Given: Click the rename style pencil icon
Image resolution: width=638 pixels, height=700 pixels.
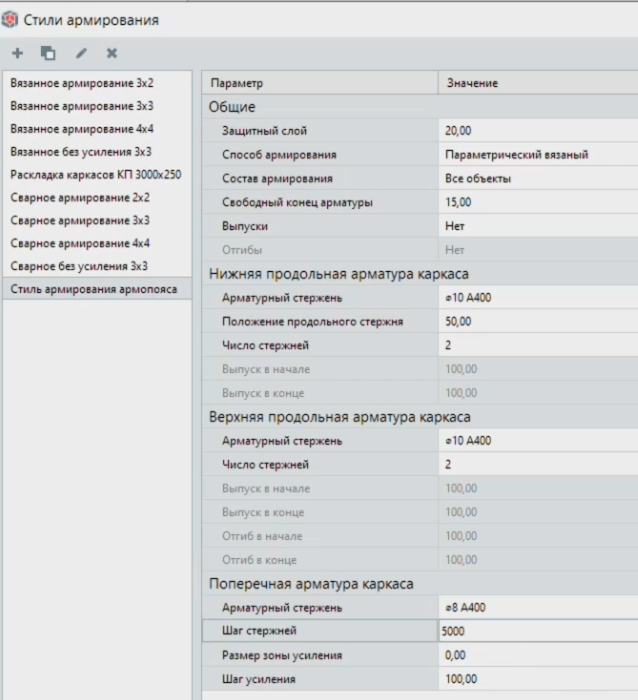Looking at the screenshot, I should tap(81, 53).
